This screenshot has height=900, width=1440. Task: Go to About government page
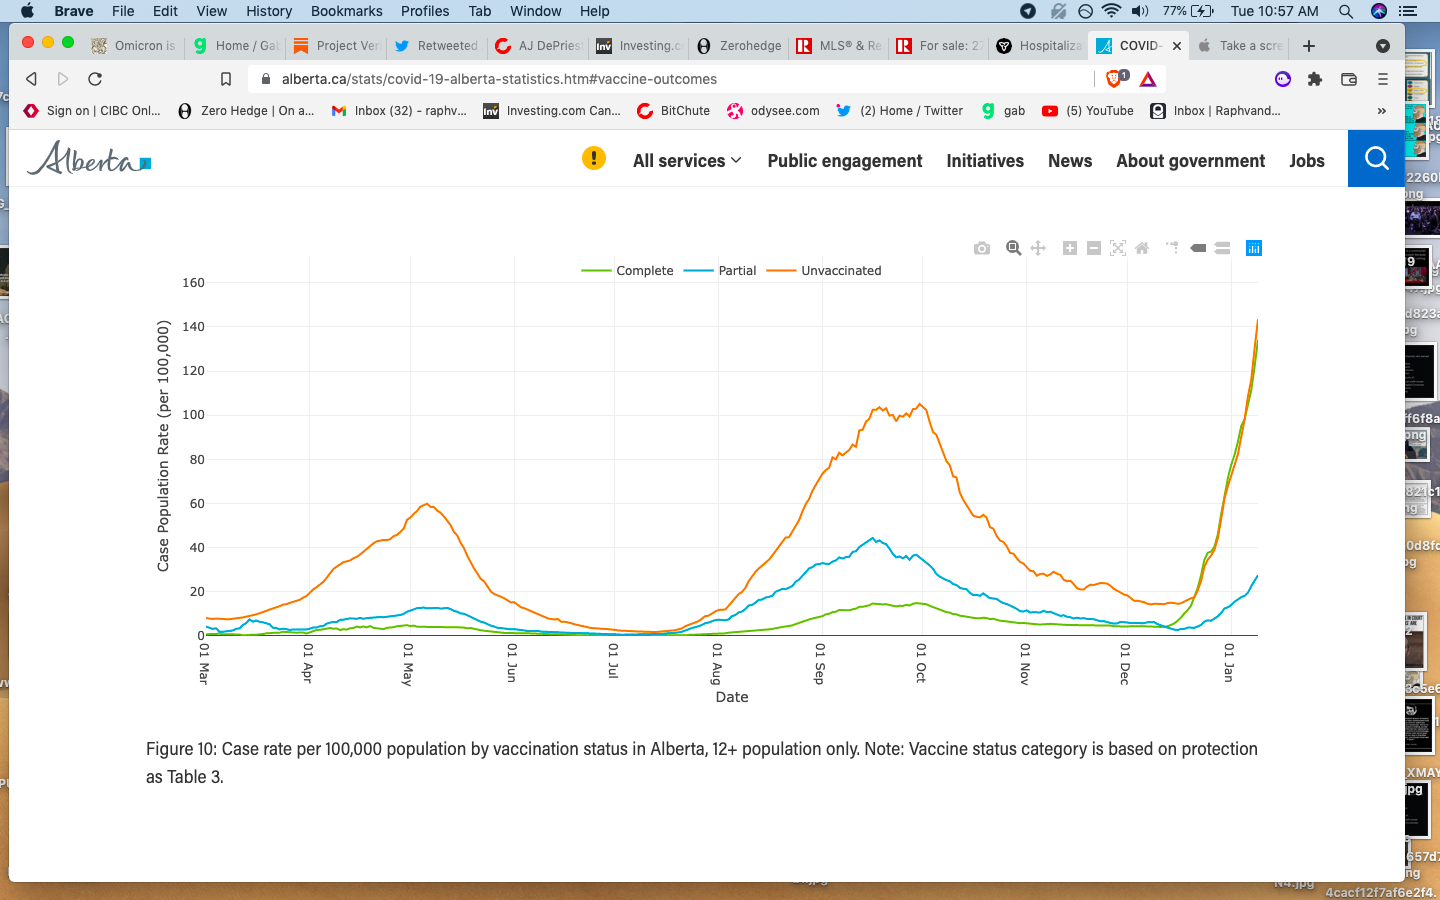click(x=1190, y=161)
